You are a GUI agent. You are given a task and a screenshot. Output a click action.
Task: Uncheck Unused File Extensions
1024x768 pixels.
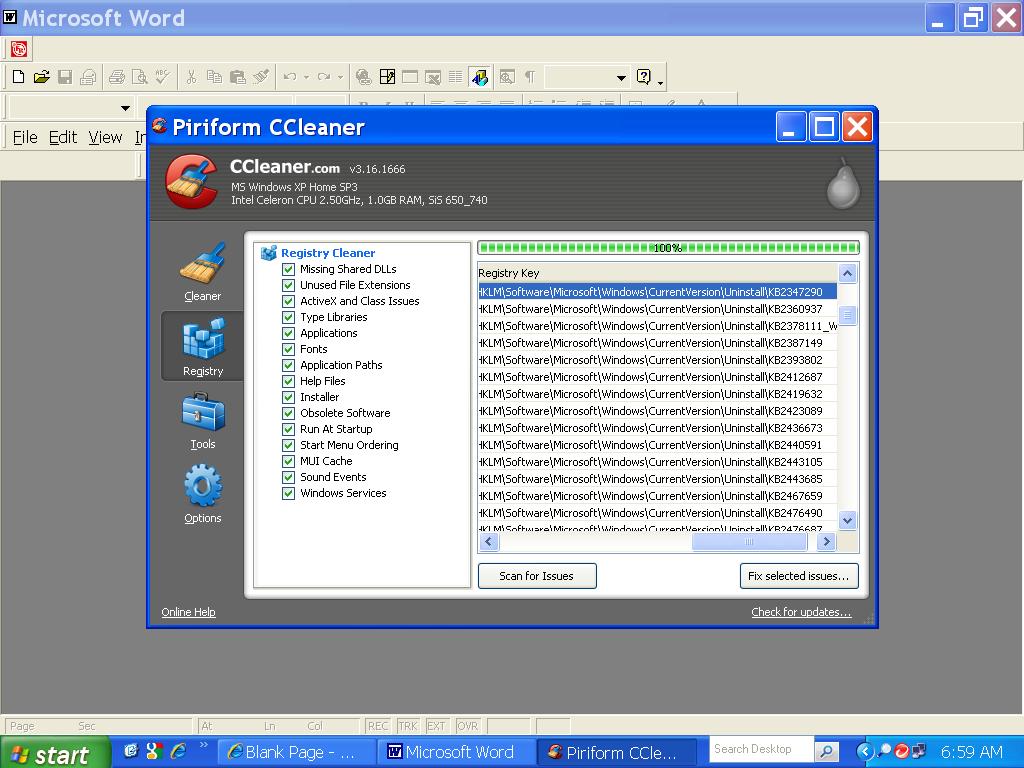click(x=288, y=285)
